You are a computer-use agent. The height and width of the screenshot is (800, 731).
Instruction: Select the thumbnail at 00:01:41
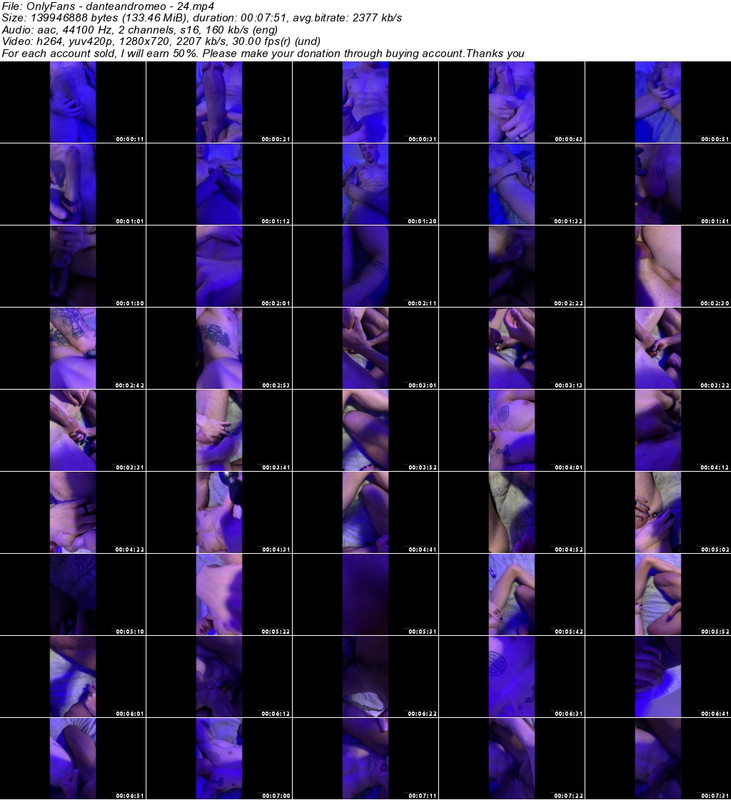pos(658,183)
